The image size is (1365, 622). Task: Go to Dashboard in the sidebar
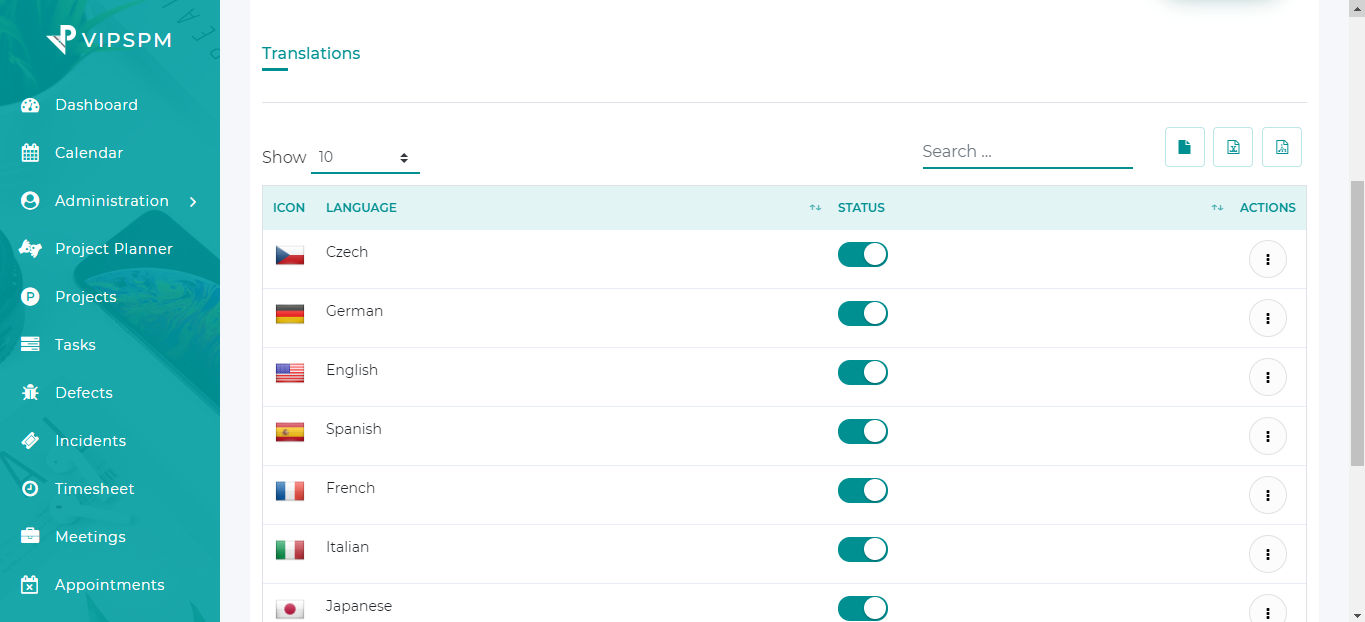96,105
